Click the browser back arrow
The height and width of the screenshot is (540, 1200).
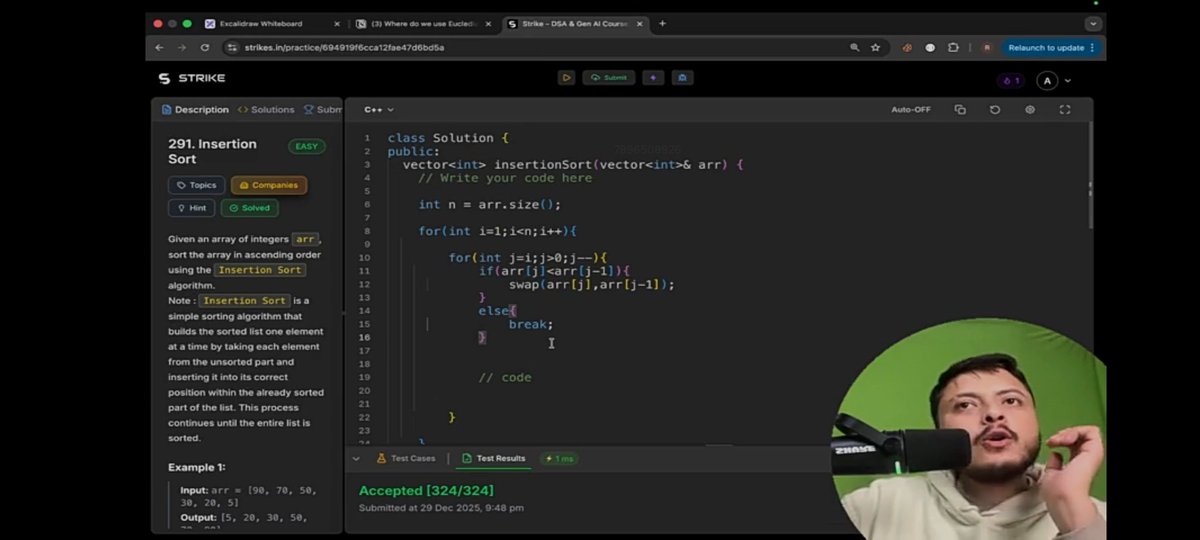point(159,47)
